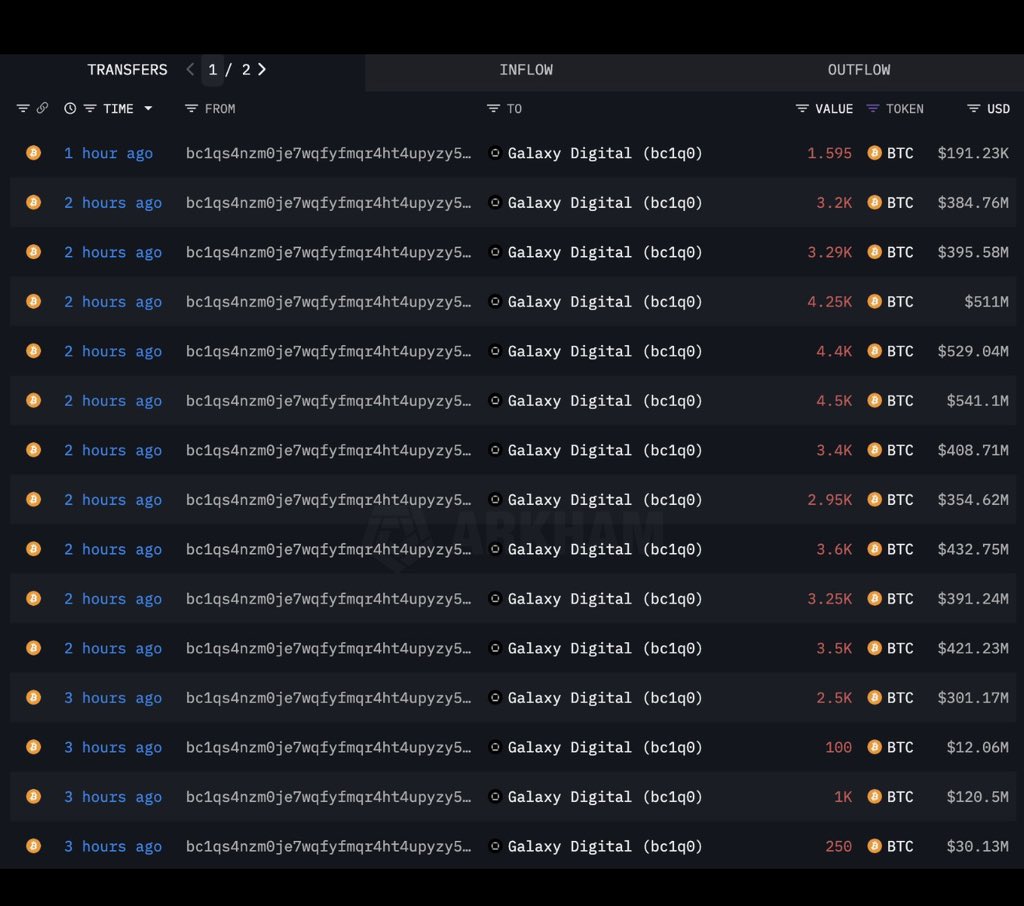1024x906 pixels.
Task: Click the value '2.95K'
Action: (x=829, y=500)
